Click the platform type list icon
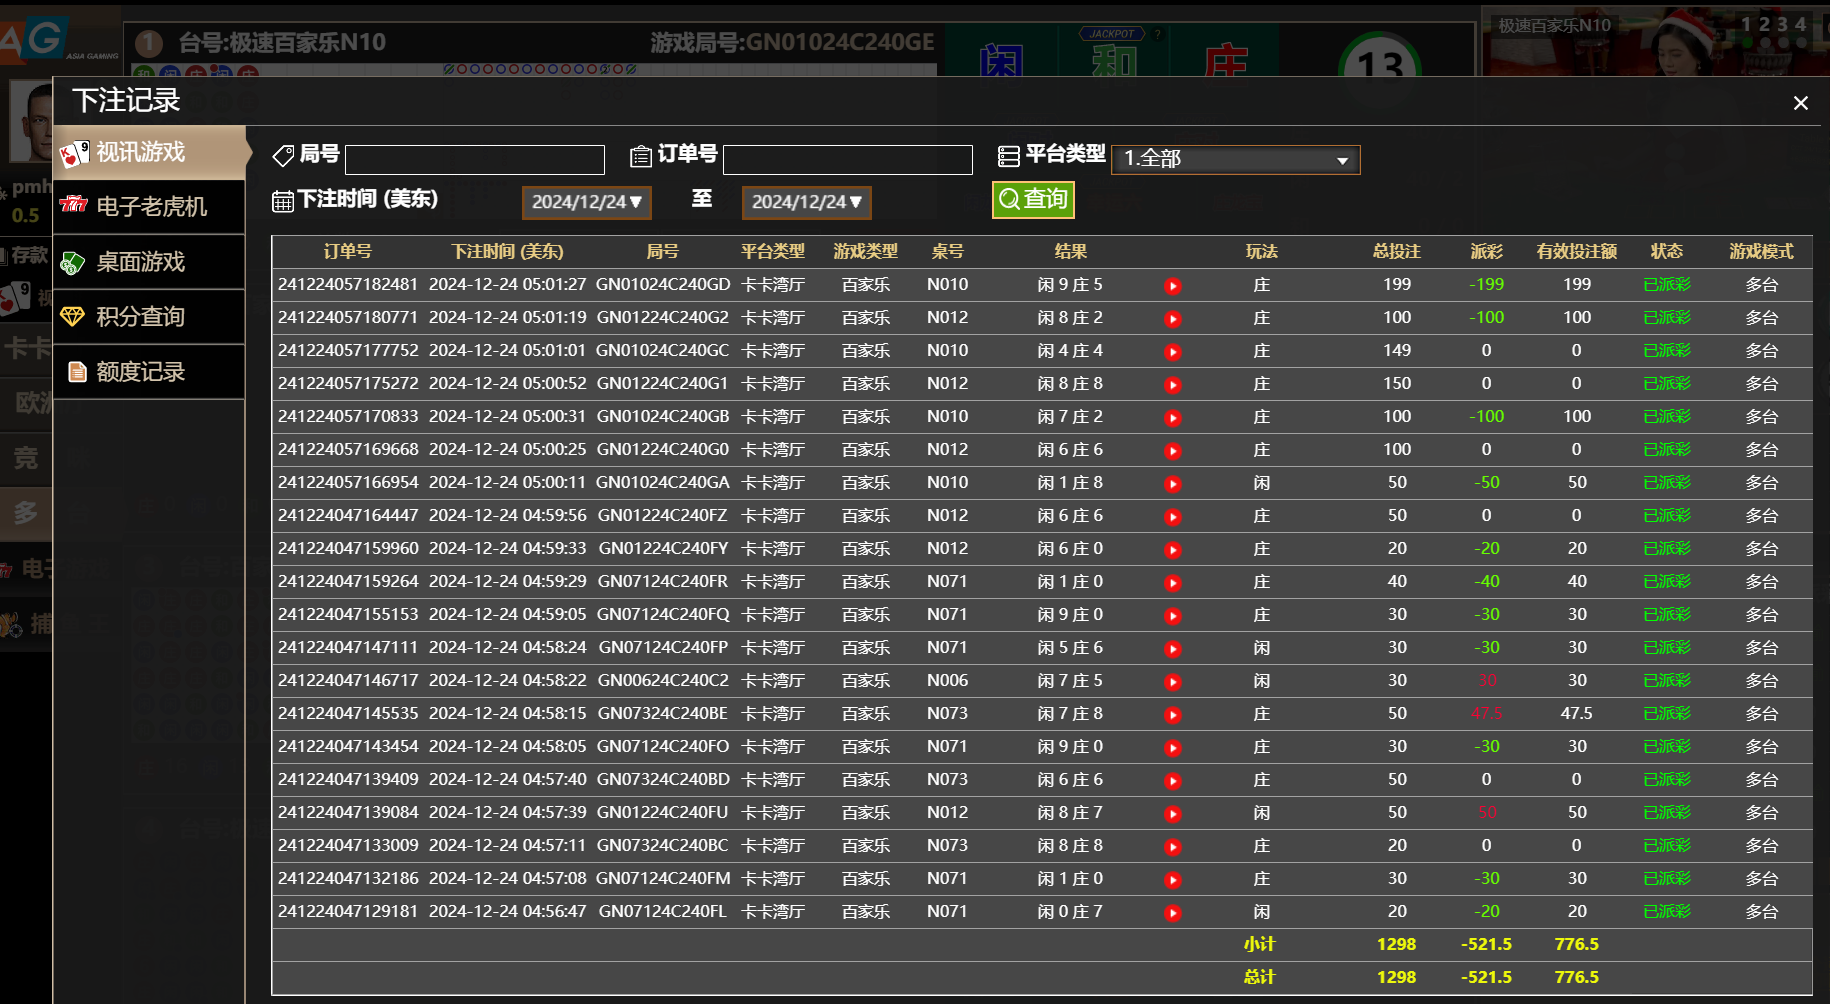 (1008, 156)
